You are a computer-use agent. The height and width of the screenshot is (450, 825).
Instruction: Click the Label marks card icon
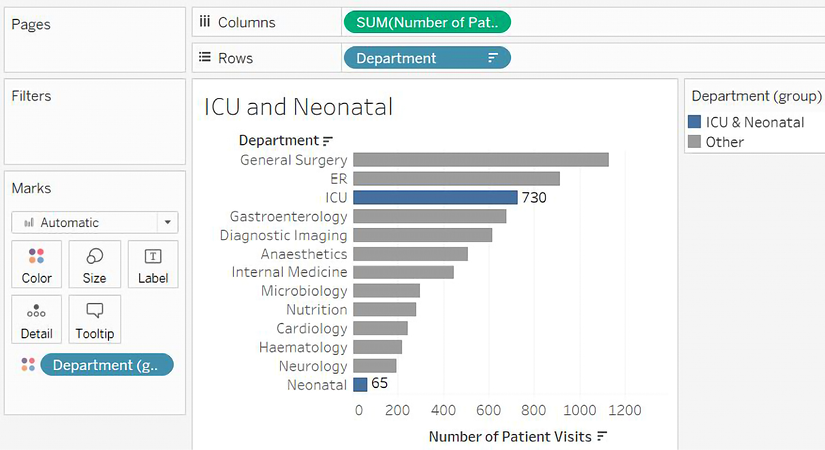tap(153, 264)
